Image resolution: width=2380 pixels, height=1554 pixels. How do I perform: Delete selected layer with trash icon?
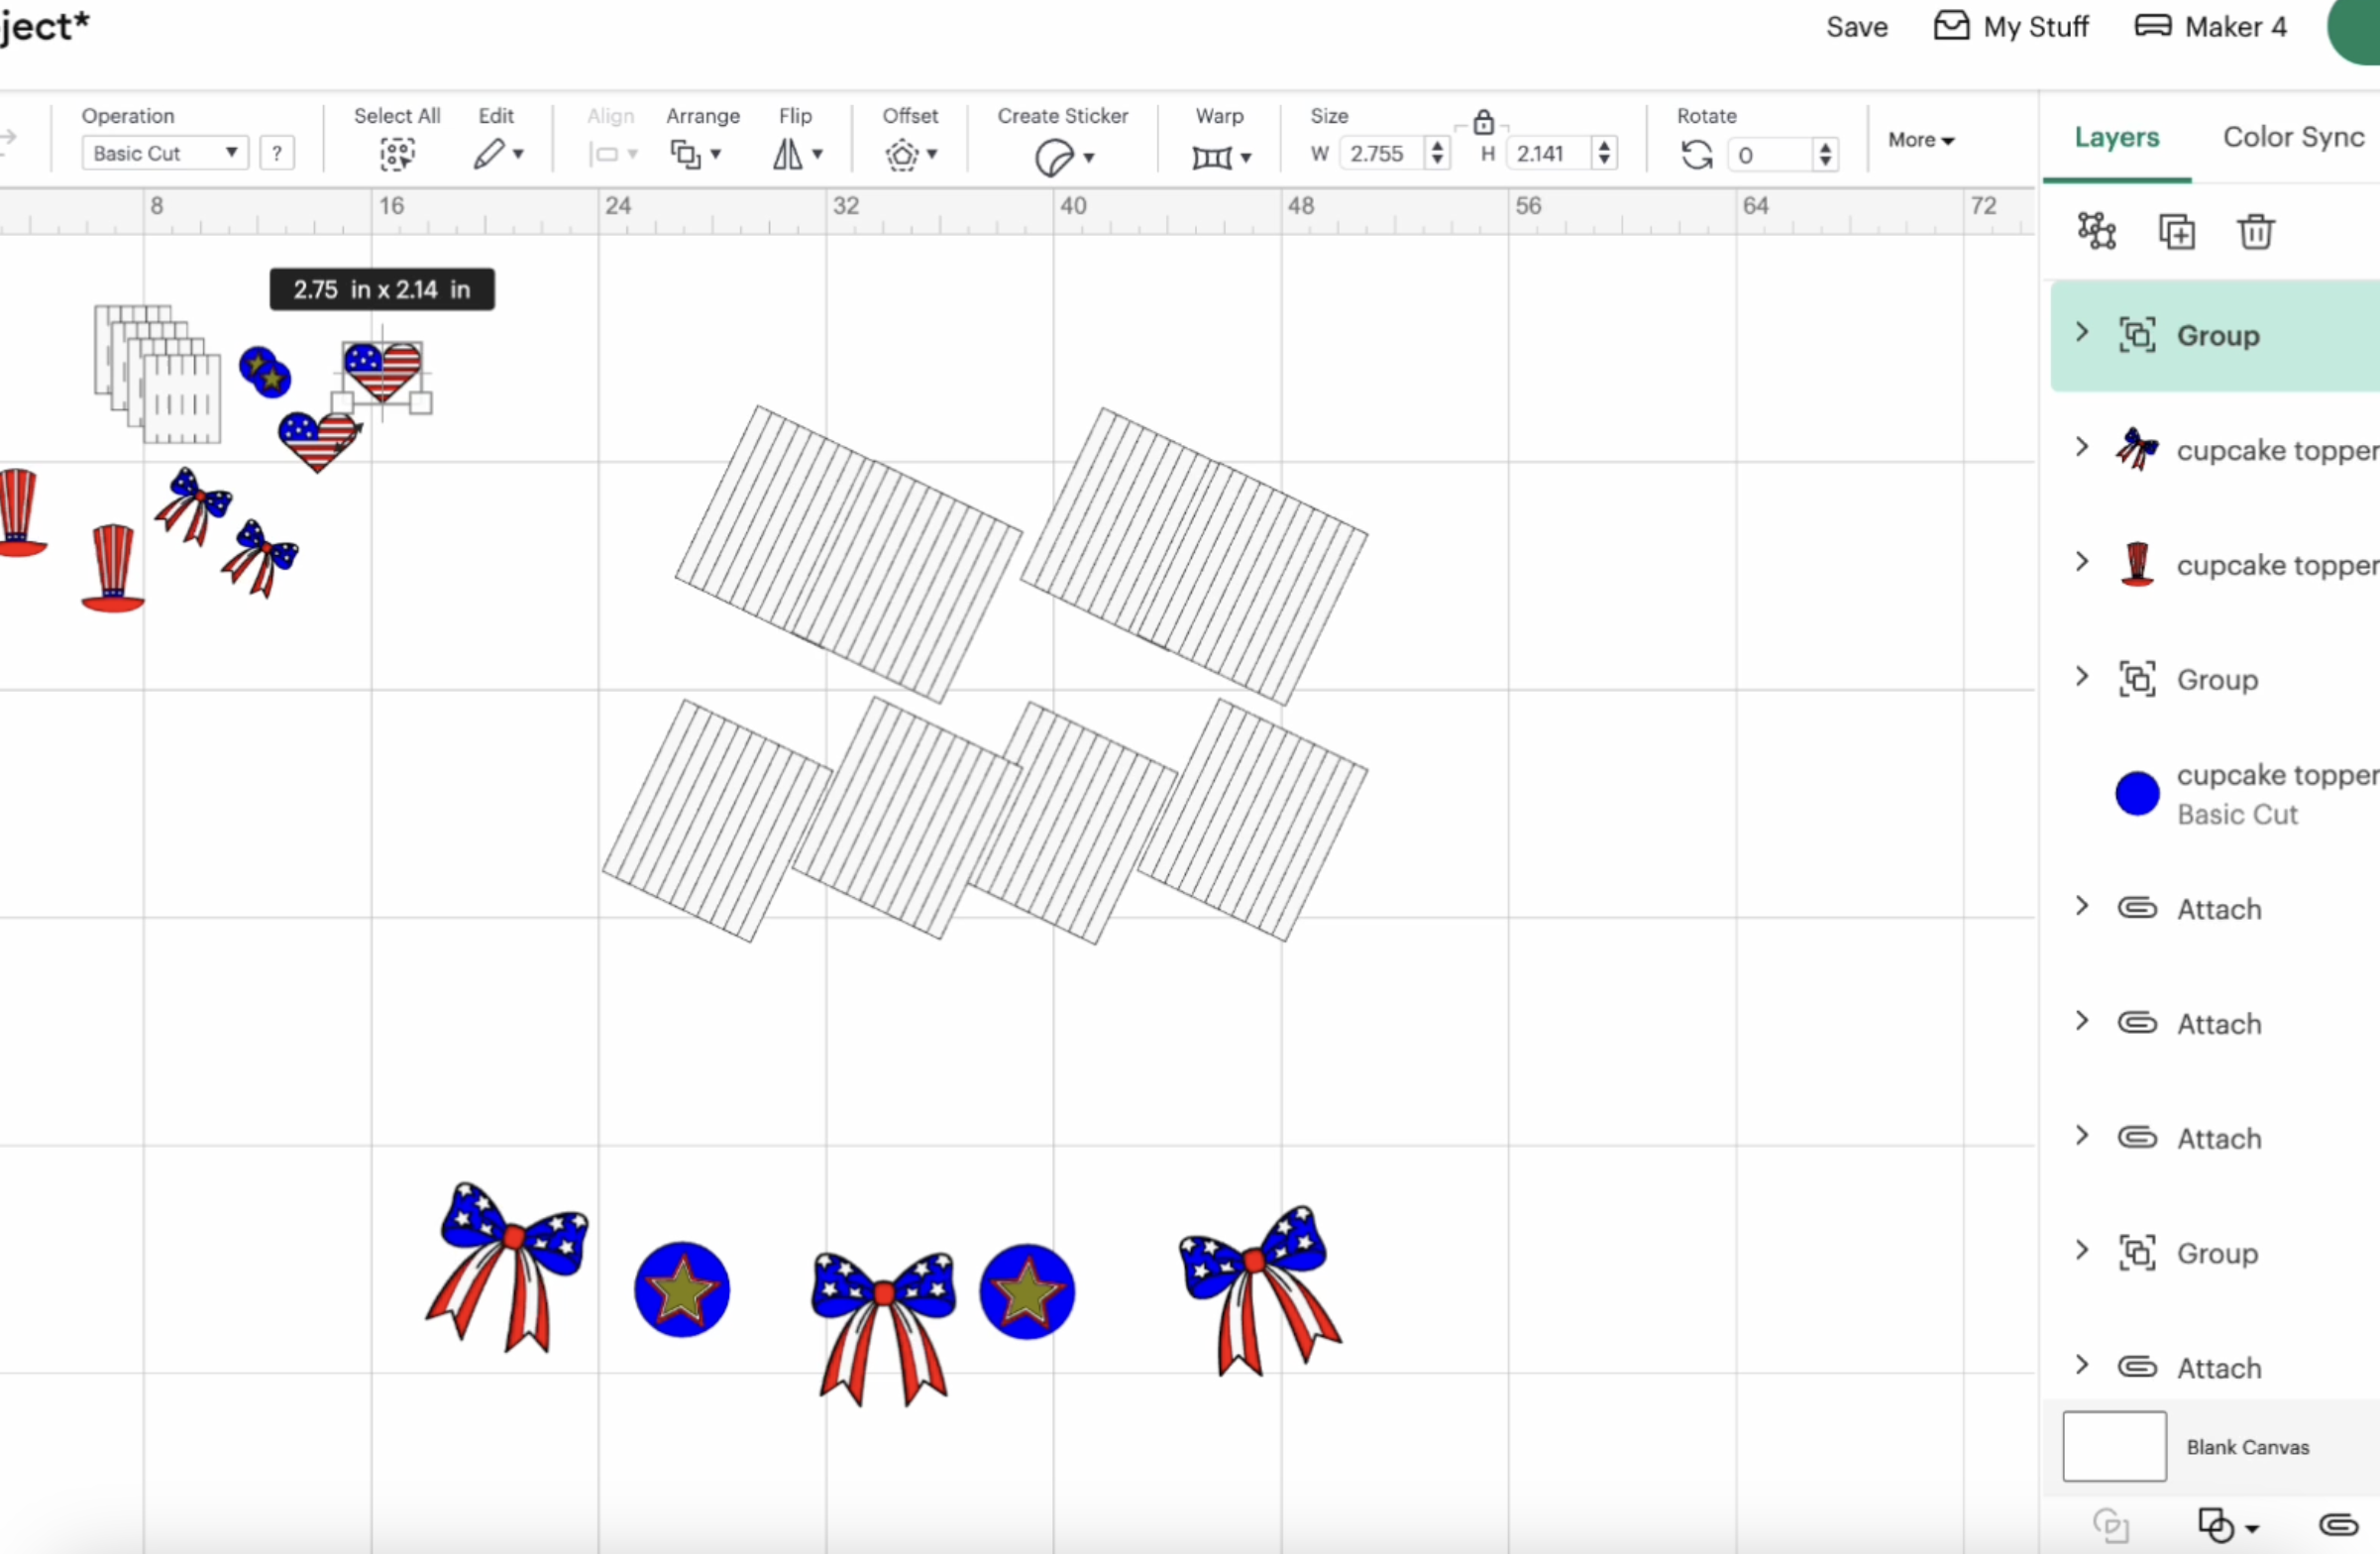click(2255, 232)
